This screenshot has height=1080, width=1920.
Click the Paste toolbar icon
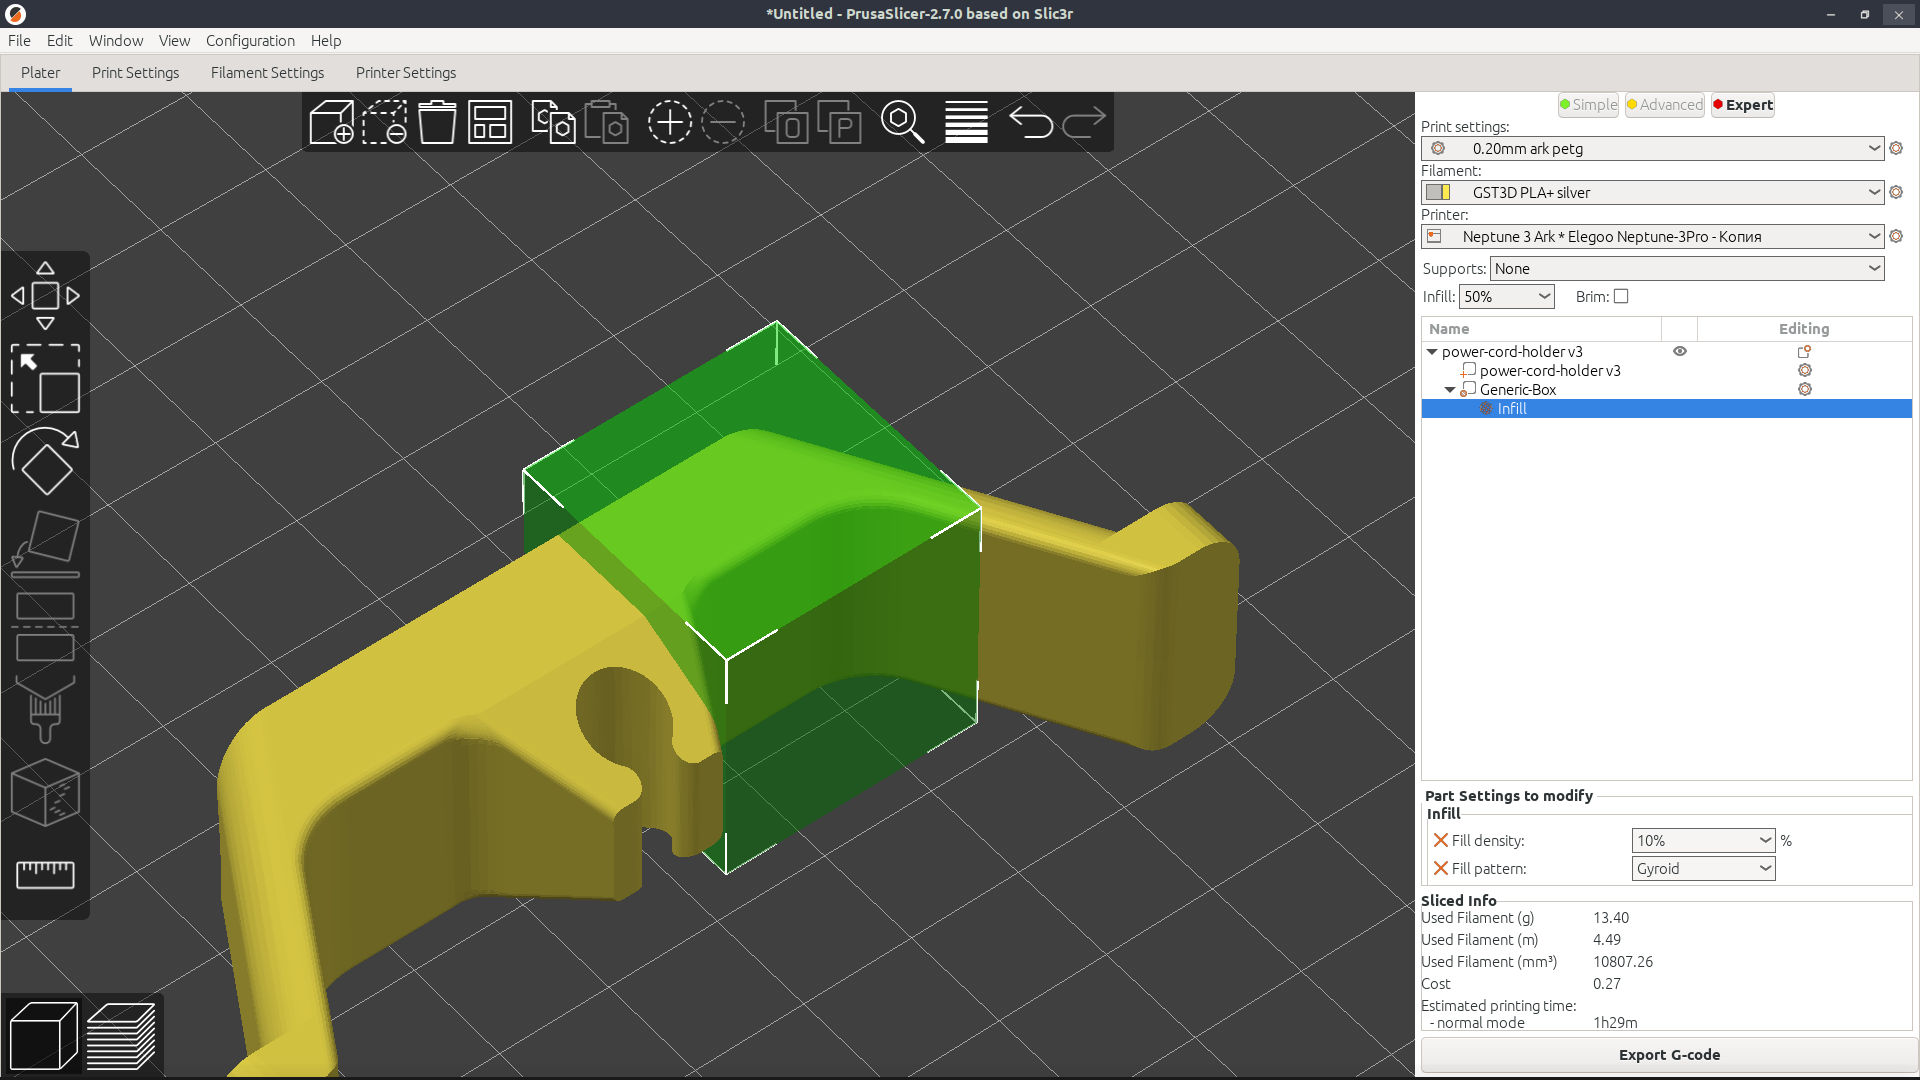(x=606, y=122)
